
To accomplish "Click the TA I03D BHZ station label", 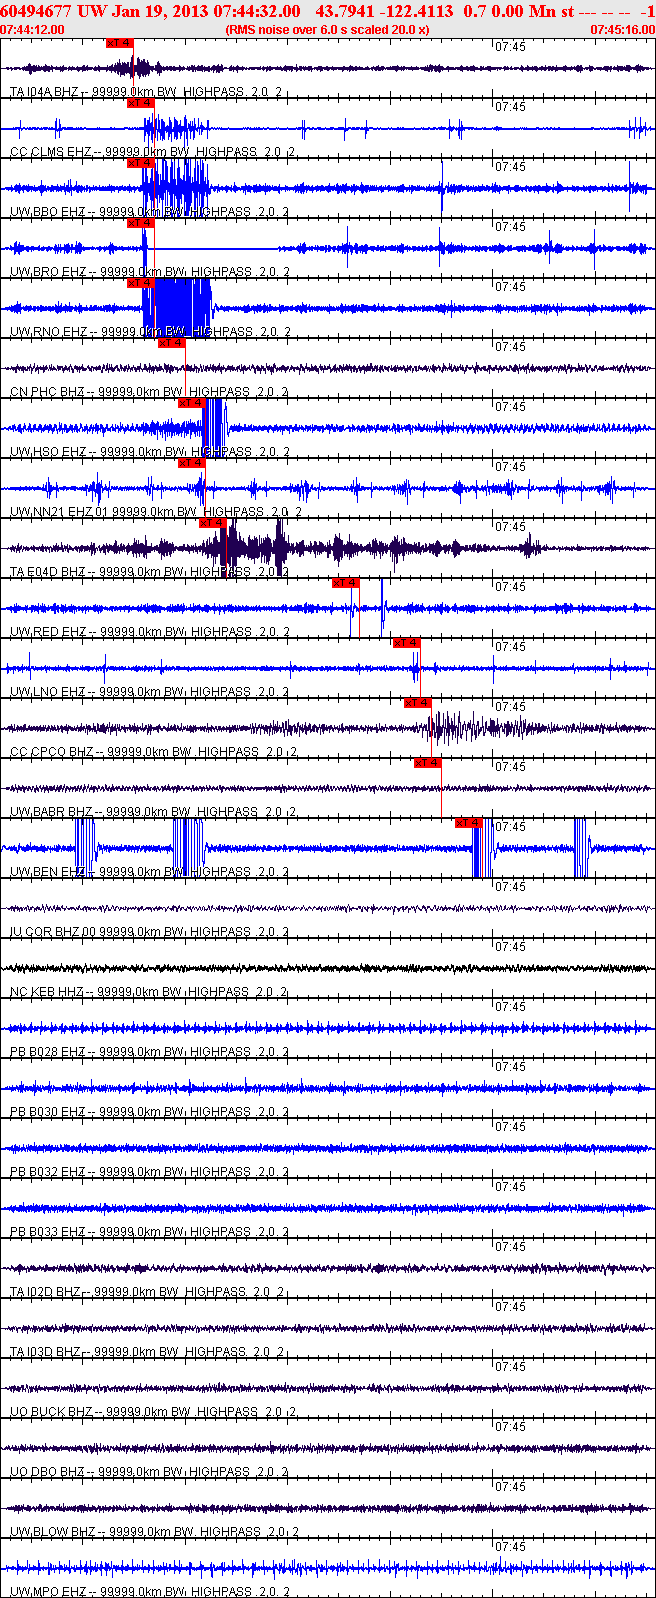I will tap(46, 1352).
